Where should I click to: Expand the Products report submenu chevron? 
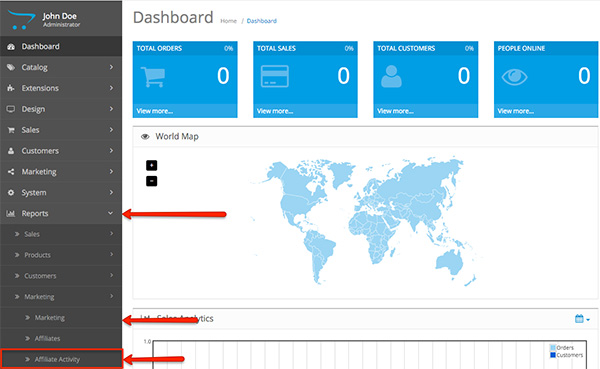111,255
